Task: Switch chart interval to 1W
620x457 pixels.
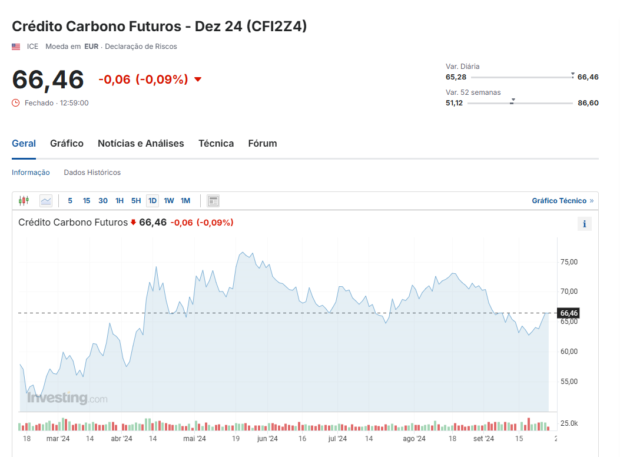Action: (x=169, y=201)
